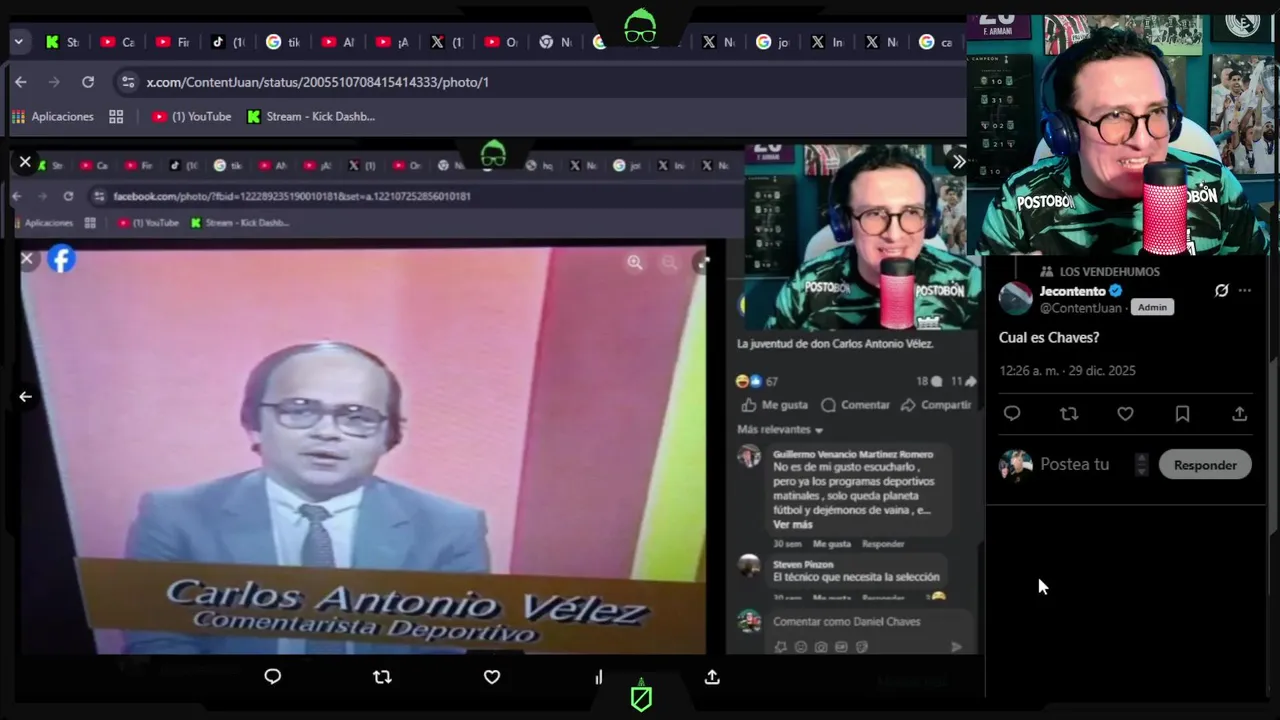This screenshot has width=1280, height=720.
Task: Open the three-dot more menu on tweet
Action: [x=1245, y=291]
